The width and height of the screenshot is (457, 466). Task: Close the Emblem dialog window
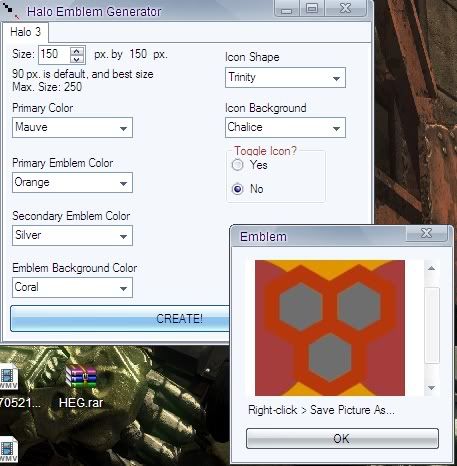pos(426,233)
